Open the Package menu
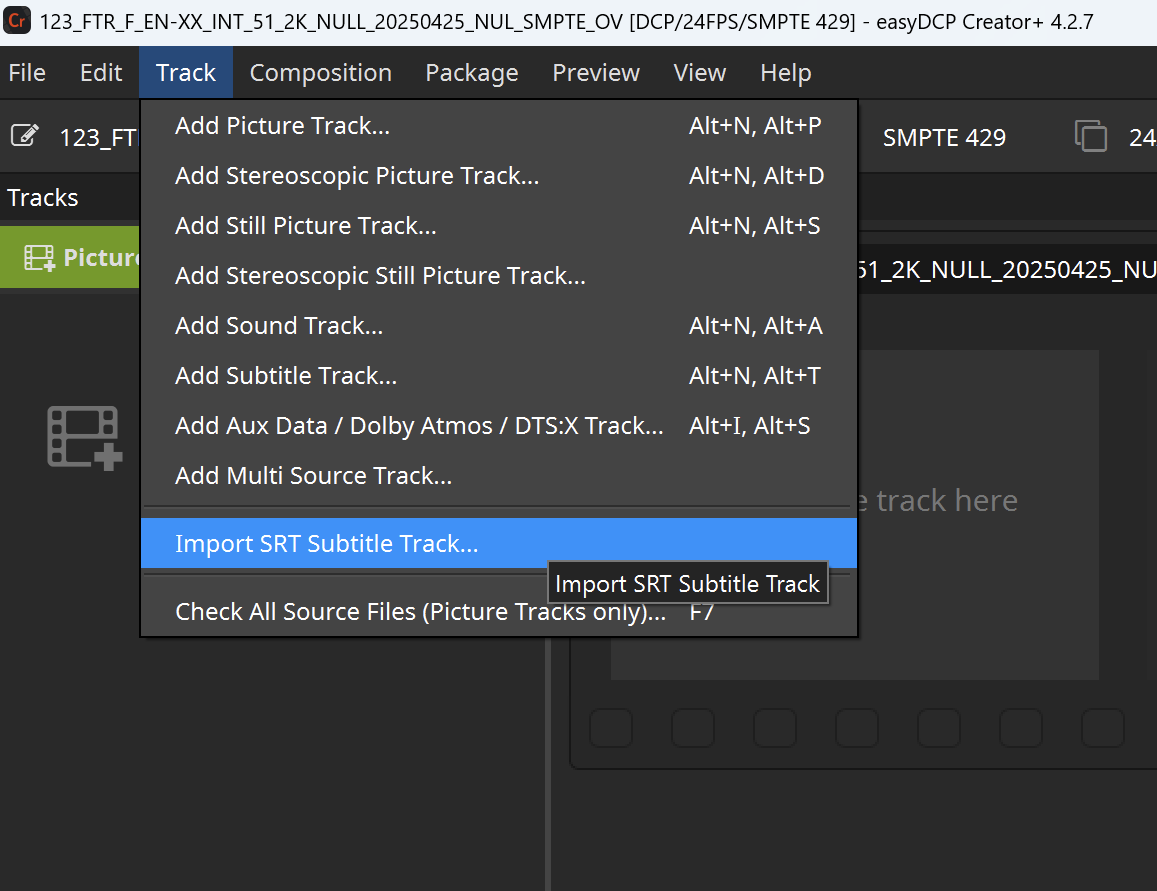 [x=471, y=73]
